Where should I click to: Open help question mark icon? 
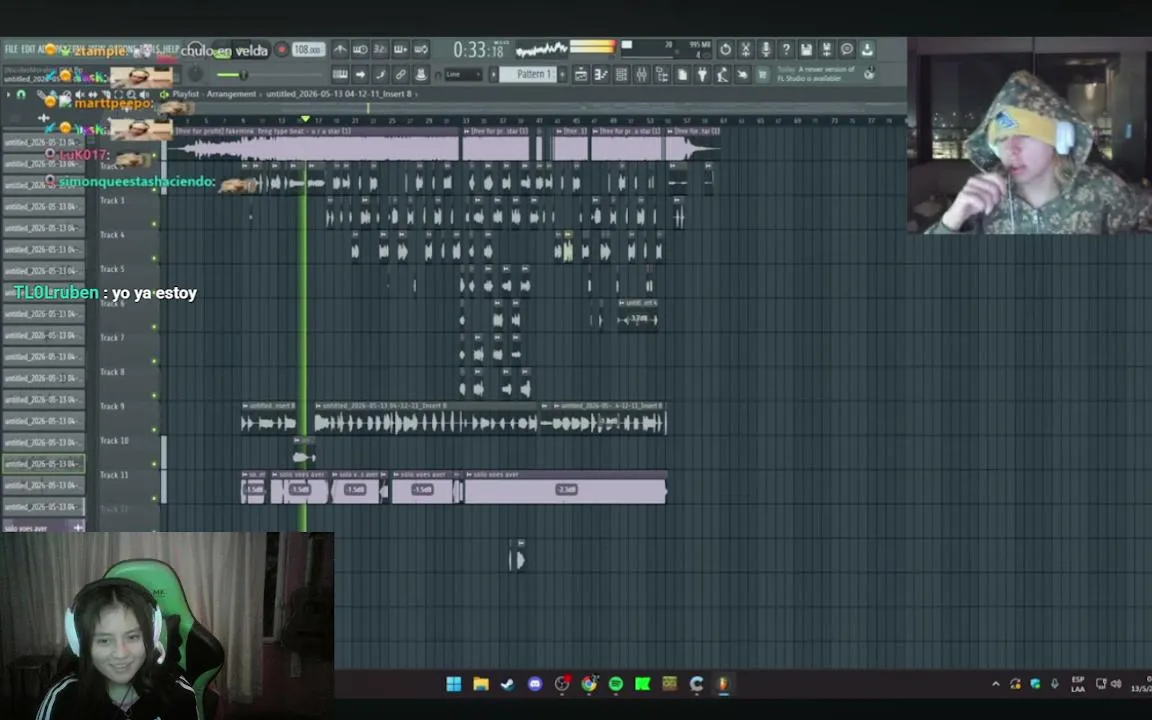coord(786,49)
